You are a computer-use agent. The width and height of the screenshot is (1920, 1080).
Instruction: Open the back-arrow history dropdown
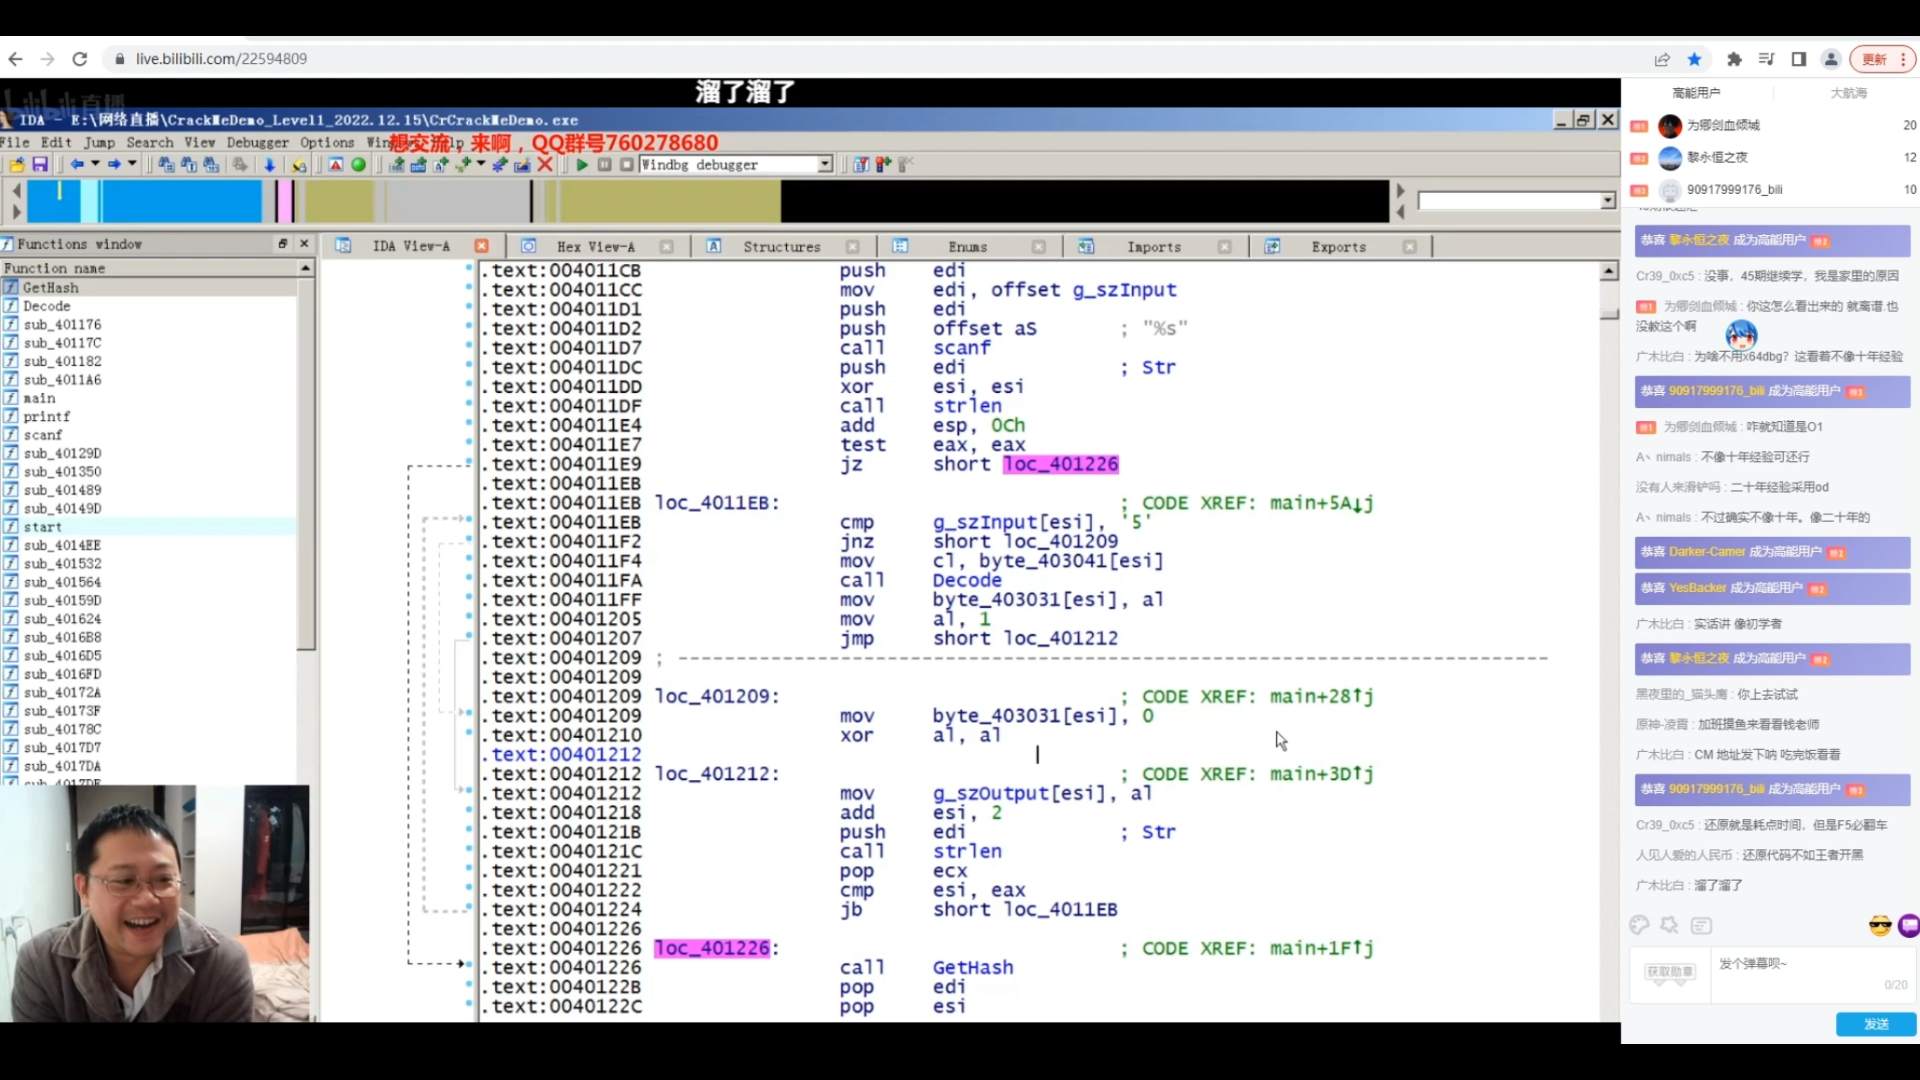(95, 165)
